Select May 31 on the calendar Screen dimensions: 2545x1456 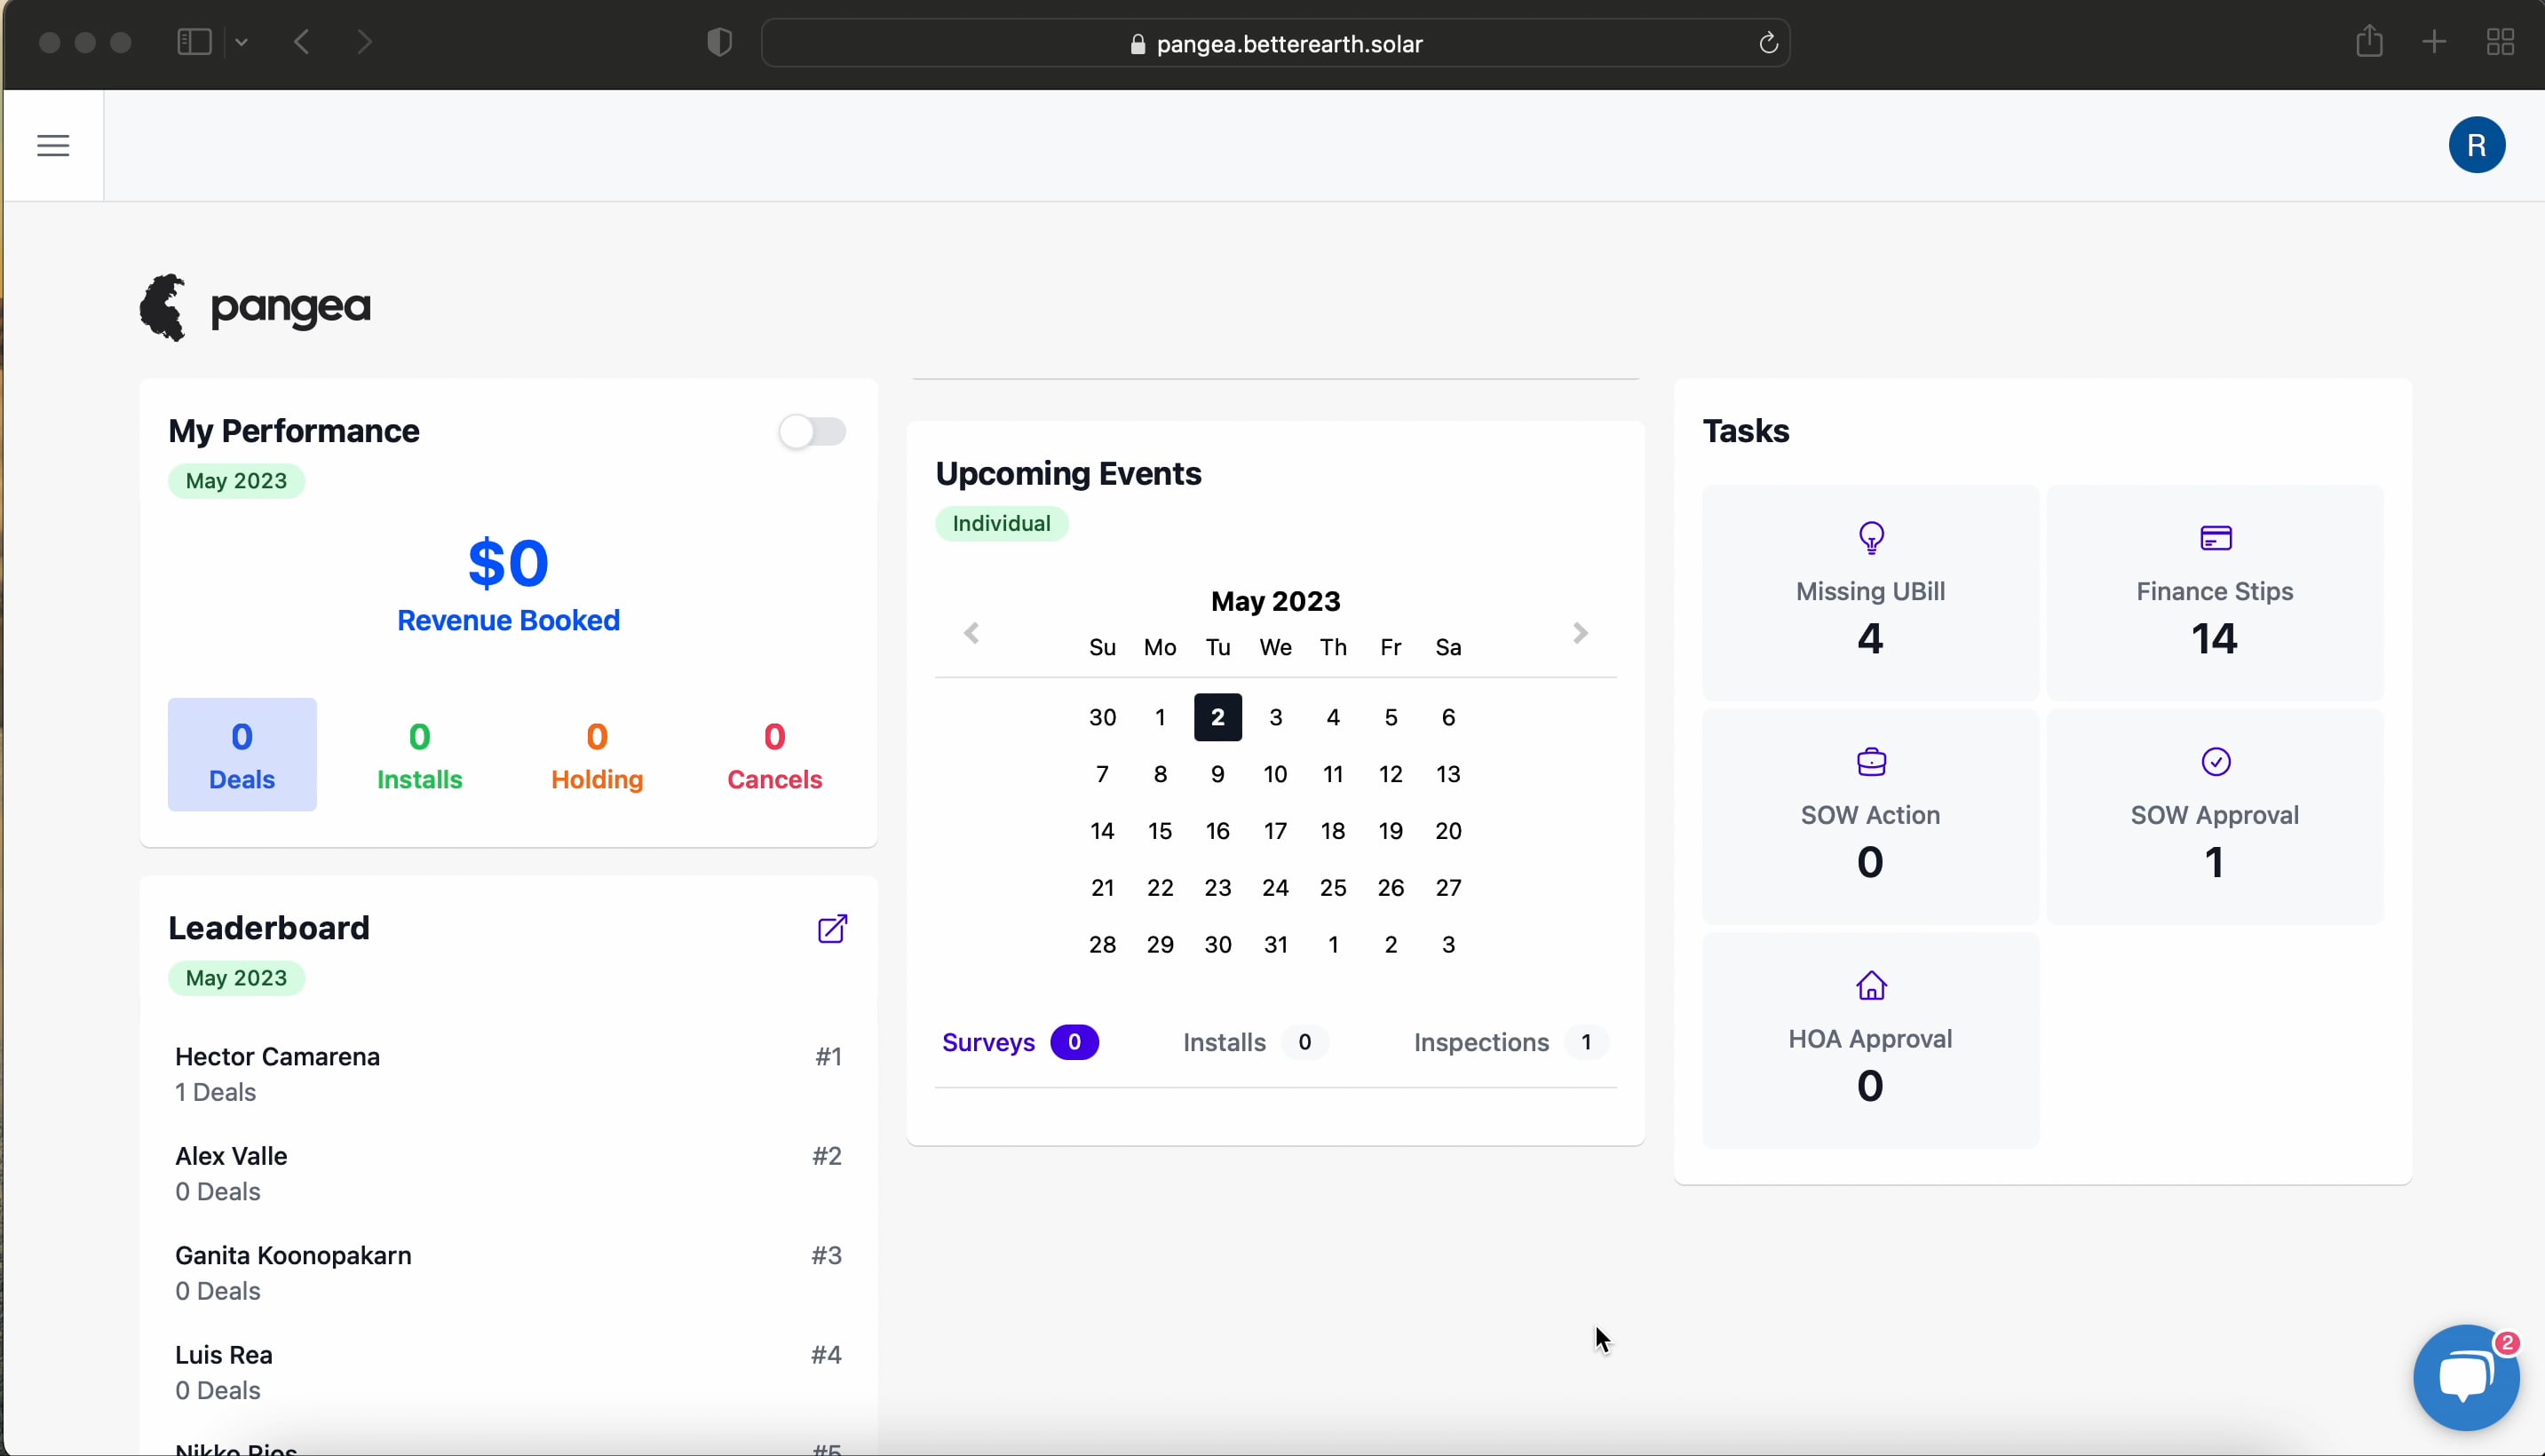click(1275, 944)
